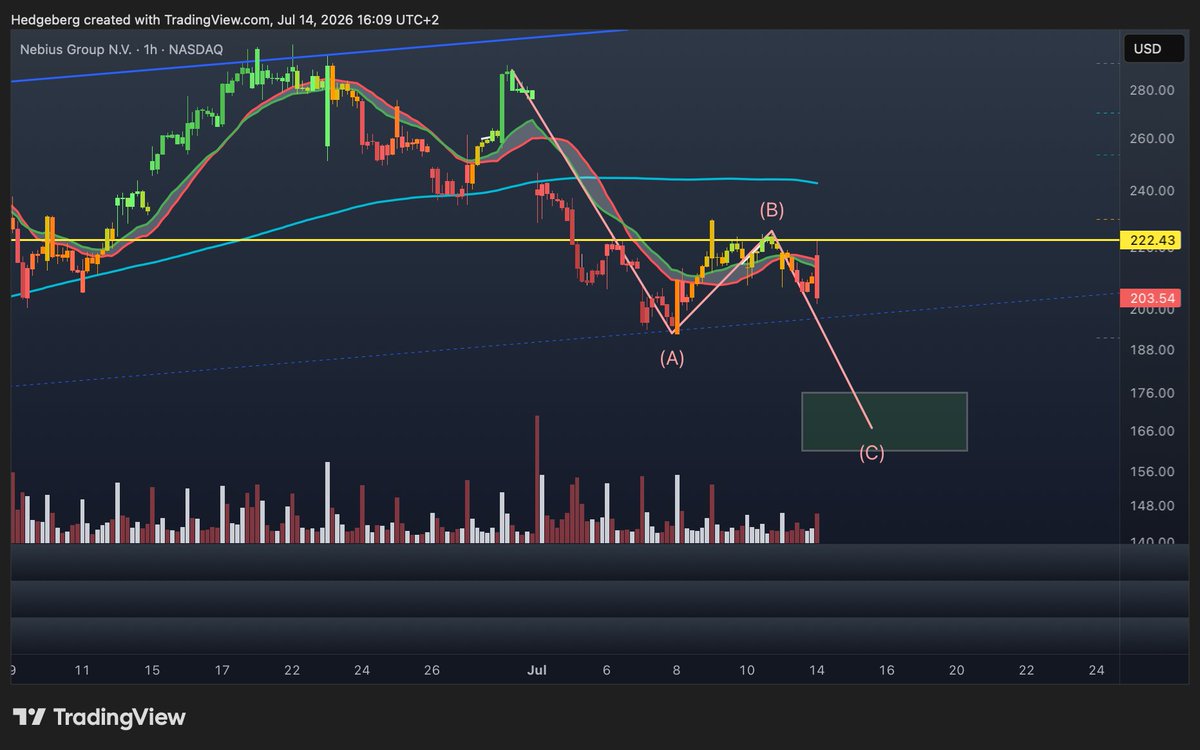
Task: Click the 20 date label on time axis
Action: click(x=956, y=670)
